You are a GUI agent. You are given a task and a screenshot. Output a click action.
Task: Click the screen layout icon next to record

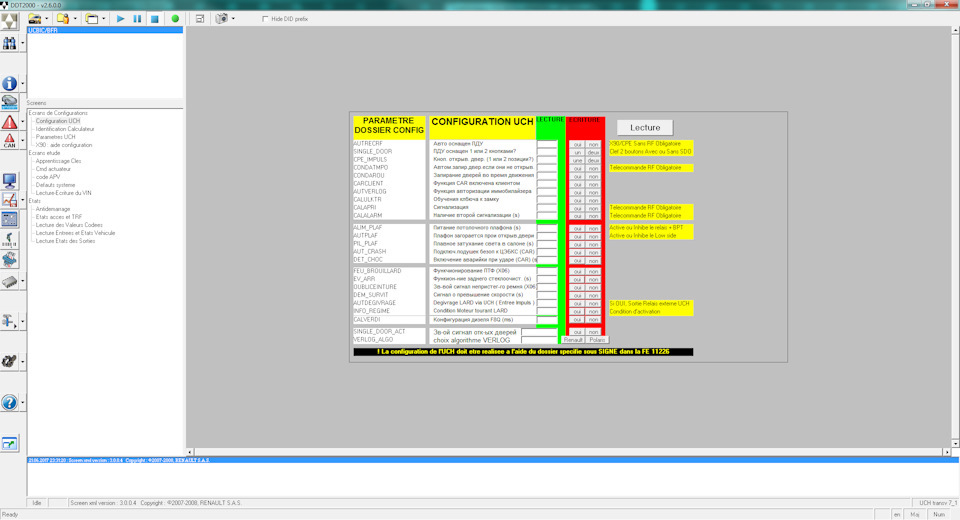click(x=200, y=19)
